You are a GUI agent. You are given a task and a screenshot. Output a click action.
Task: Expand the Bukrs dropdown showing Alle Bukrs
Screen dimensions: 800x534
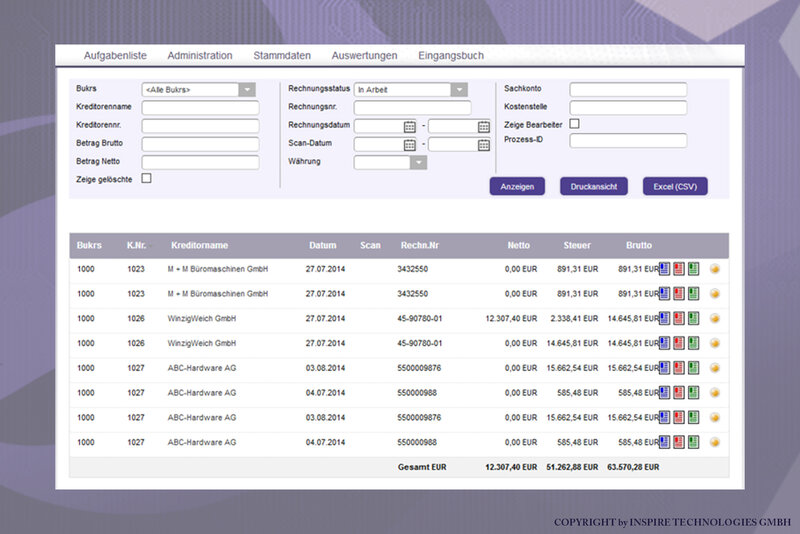click(x=247, y=90)
